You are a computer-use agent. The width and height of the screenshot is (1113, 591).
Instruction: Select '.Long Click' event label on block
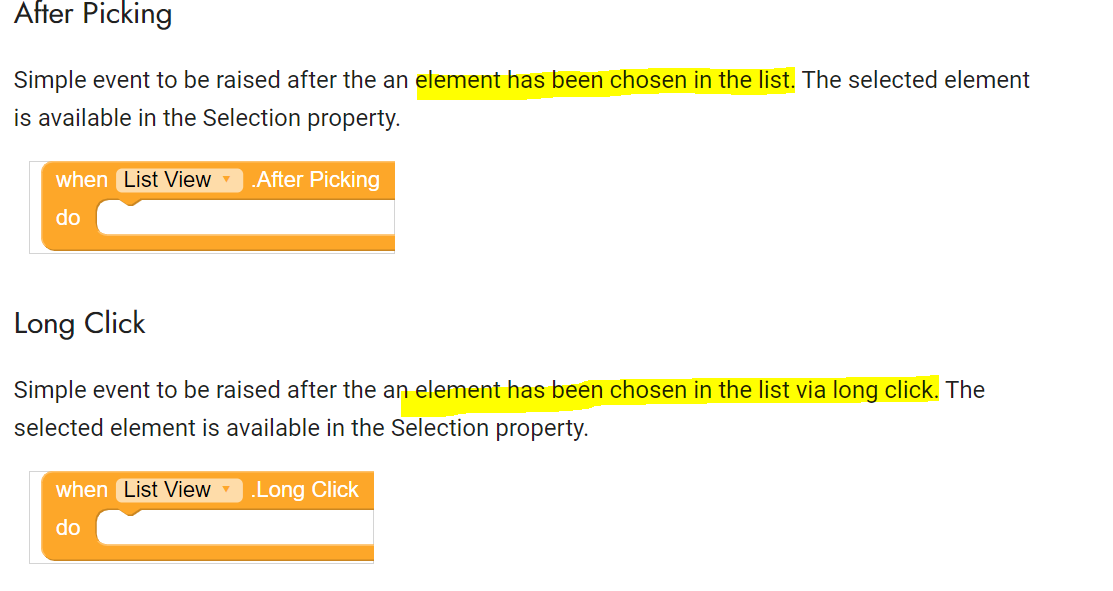tap(305, 490)
